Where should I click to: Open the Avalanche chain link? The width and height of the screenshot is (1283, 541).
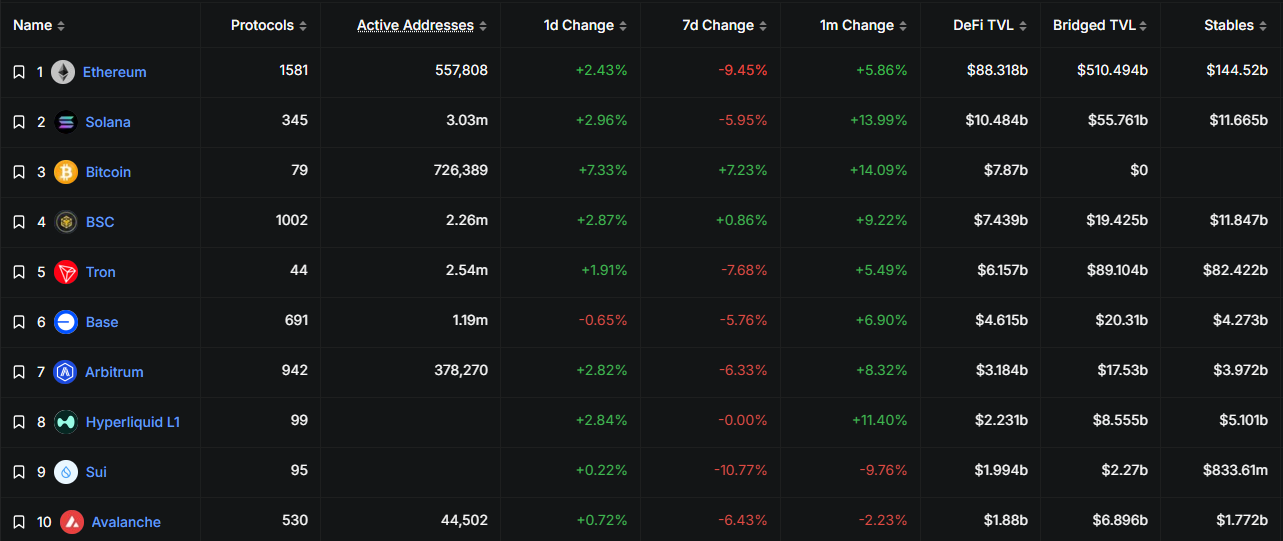coord(126,522)
